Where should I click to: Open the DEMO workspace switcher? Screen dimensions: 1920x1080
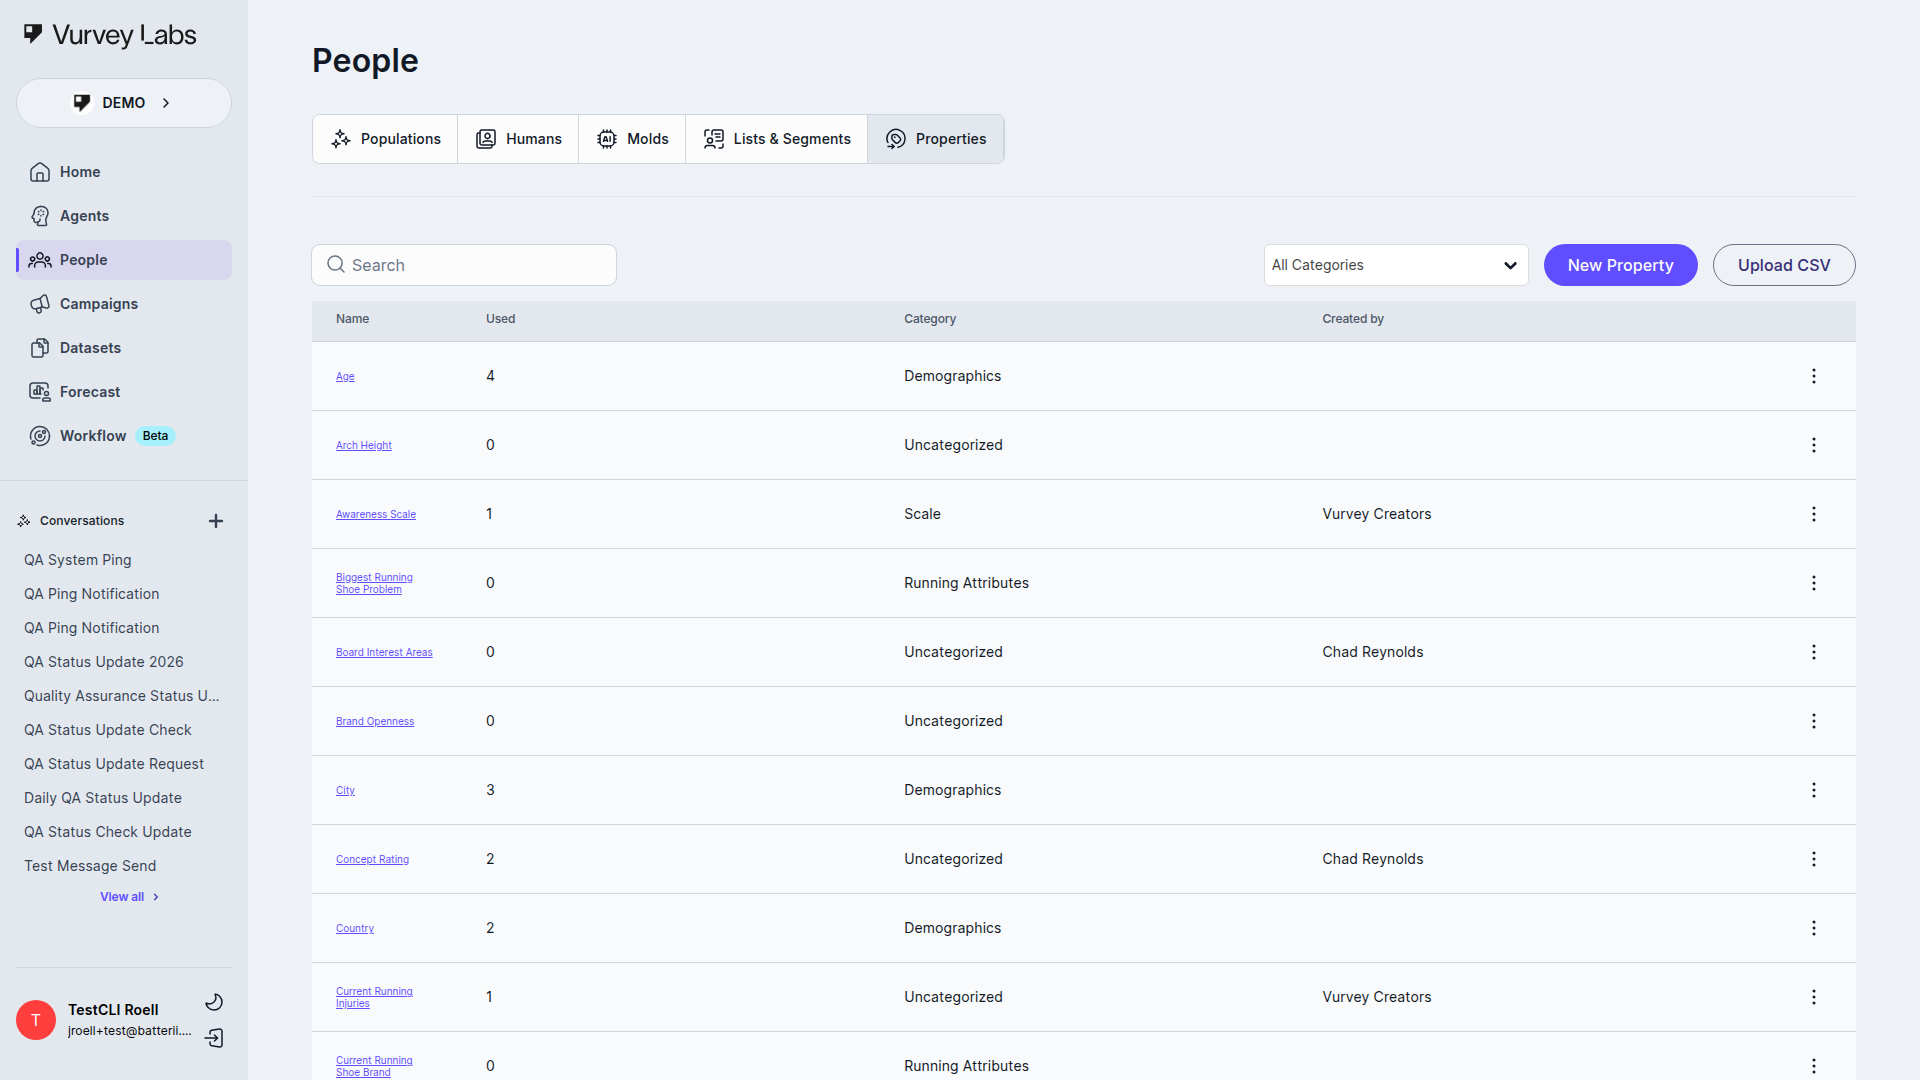[x=124, y=103]
